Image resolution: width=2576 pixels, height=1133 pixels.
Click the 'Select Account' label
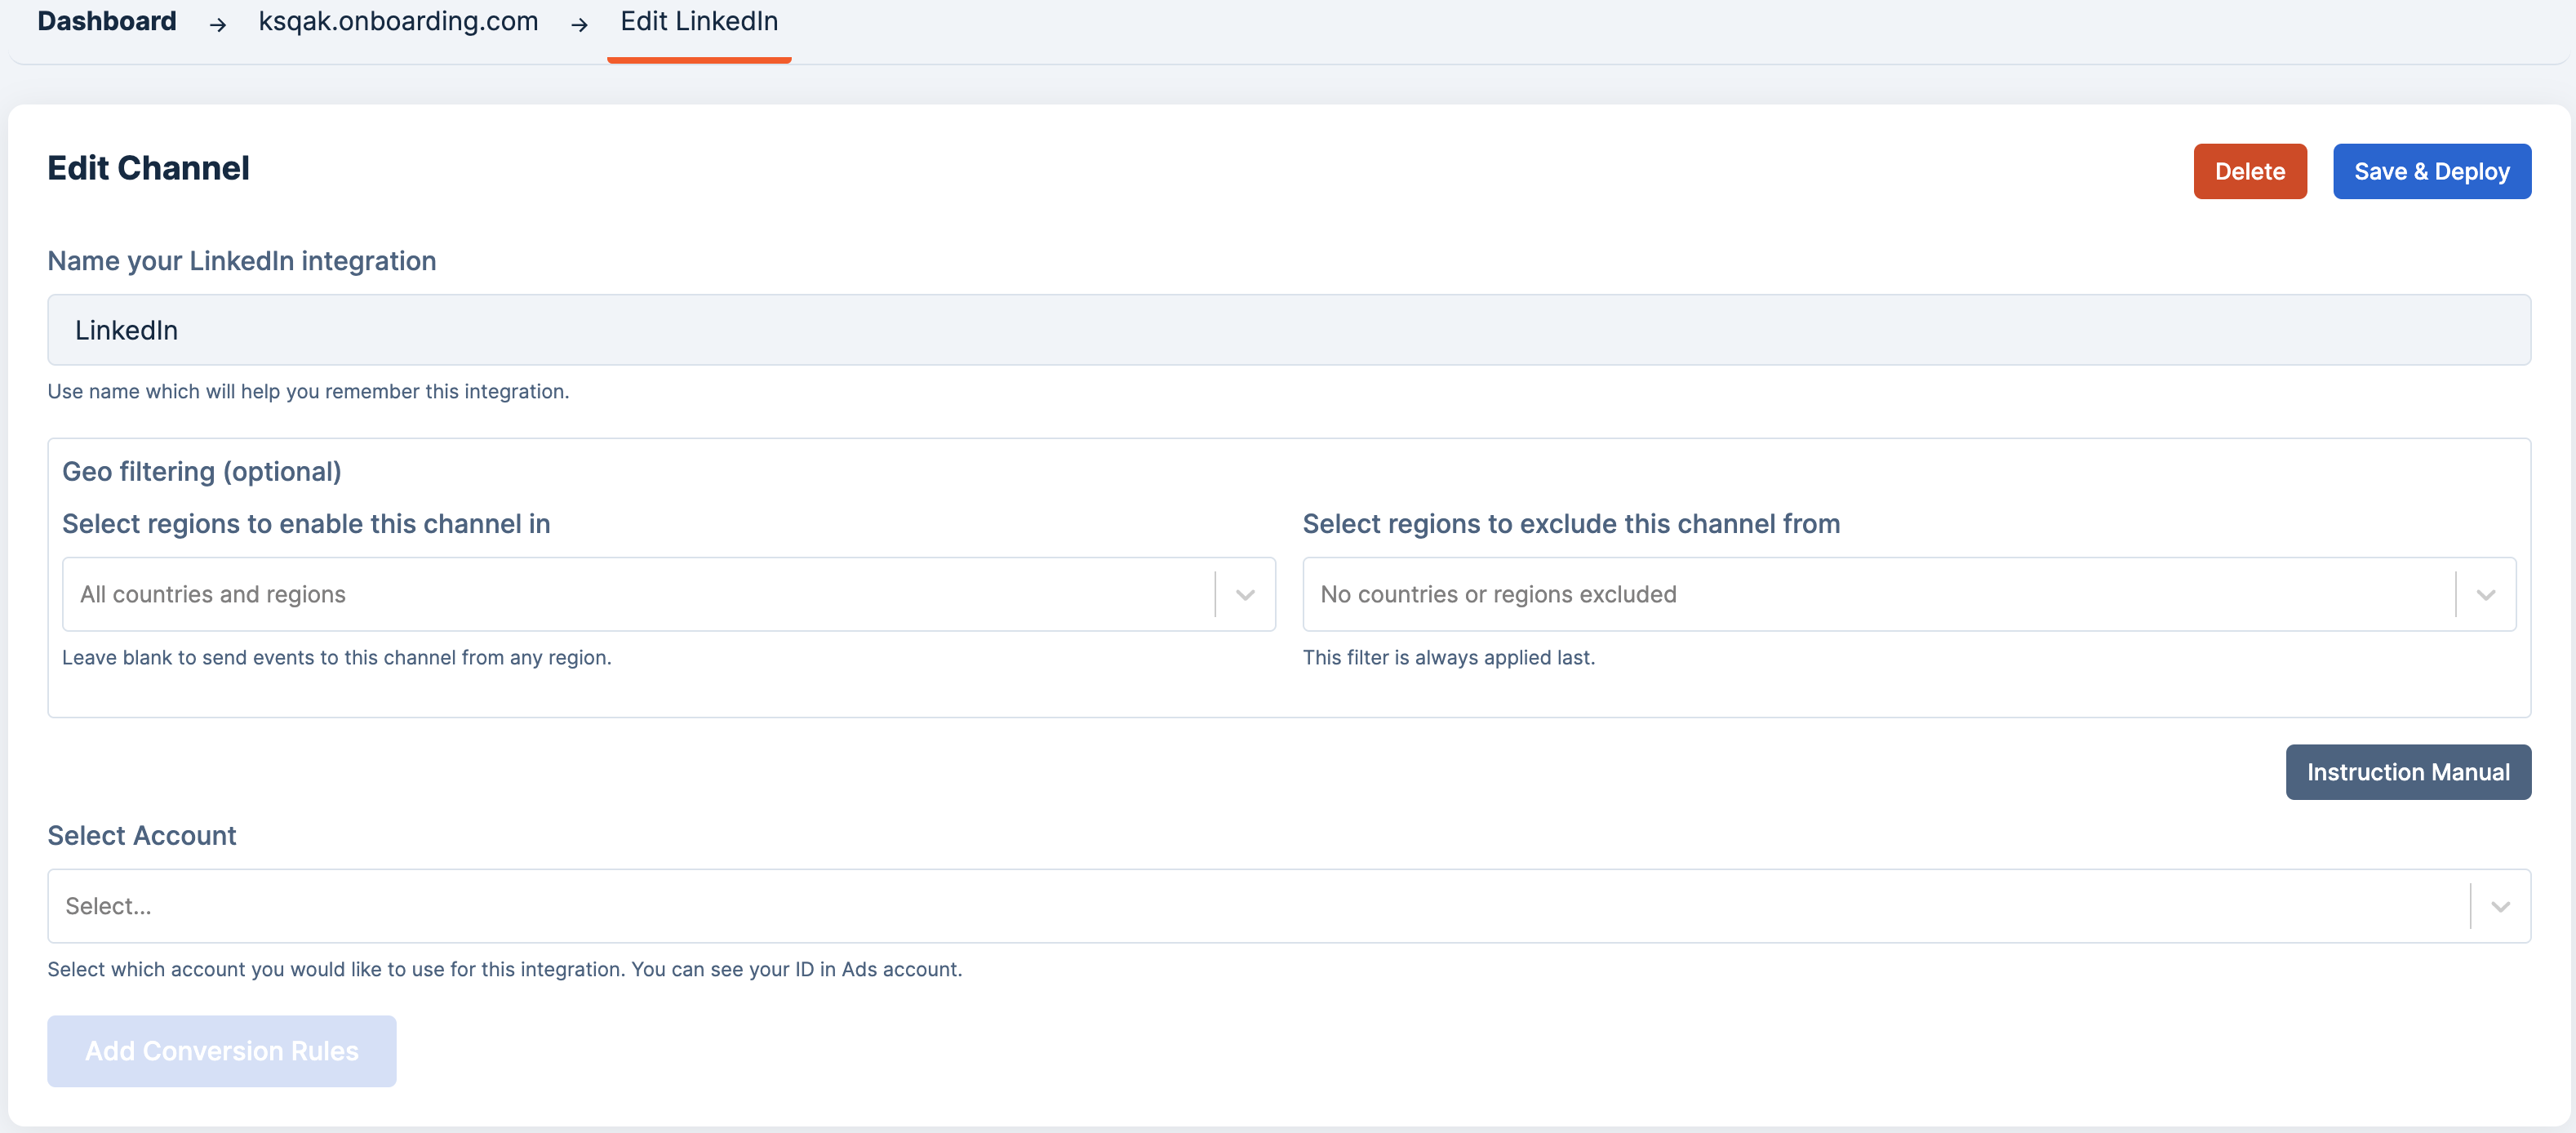[142, 836]
